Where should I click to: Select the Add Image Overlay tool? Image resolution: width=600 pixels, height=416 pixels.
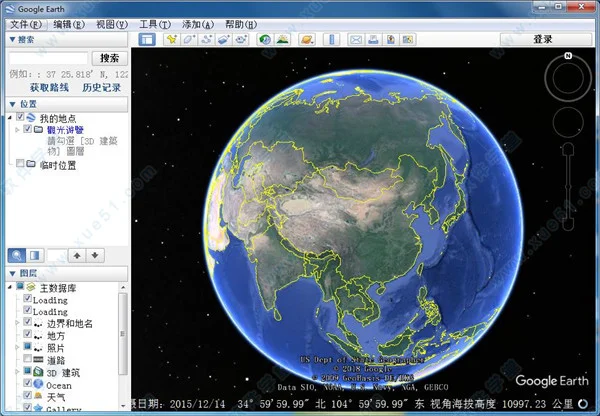coord(224,39)
